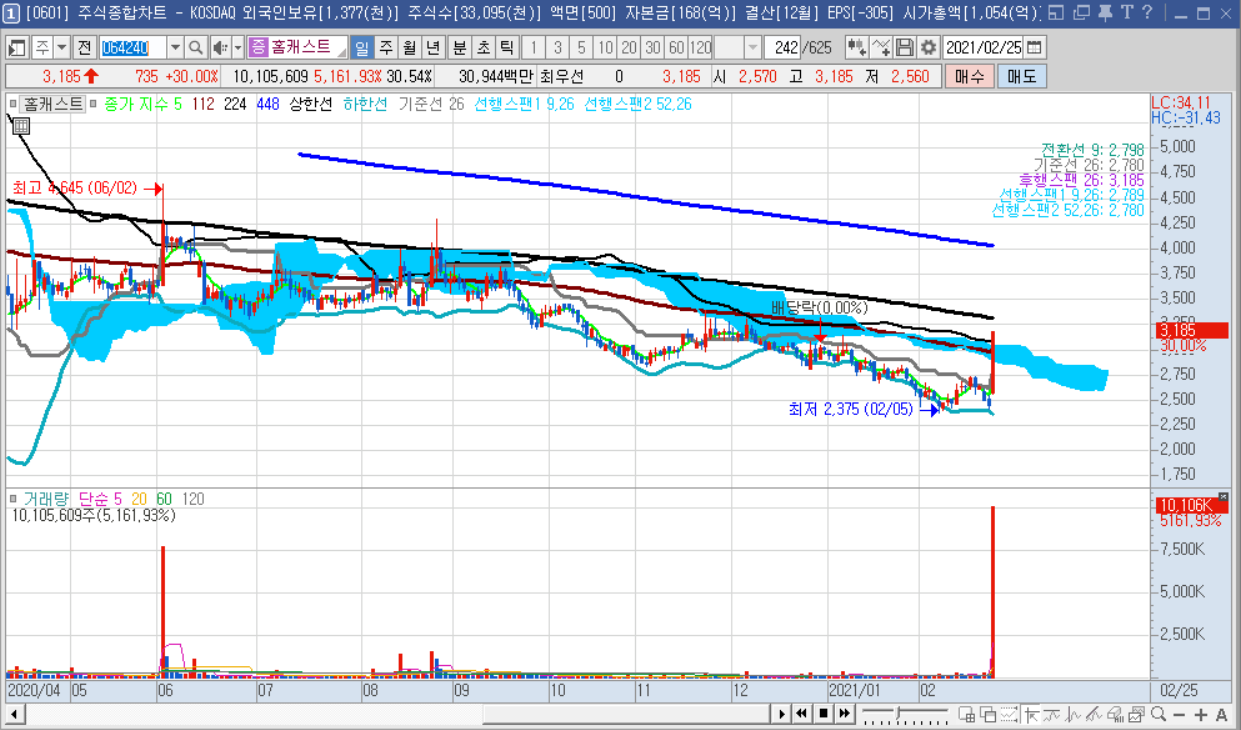The height and width of the screenshot is (730, 1241).
Task: Toggle the small box before 홈캐스트 legend
Action: (13, 104)
